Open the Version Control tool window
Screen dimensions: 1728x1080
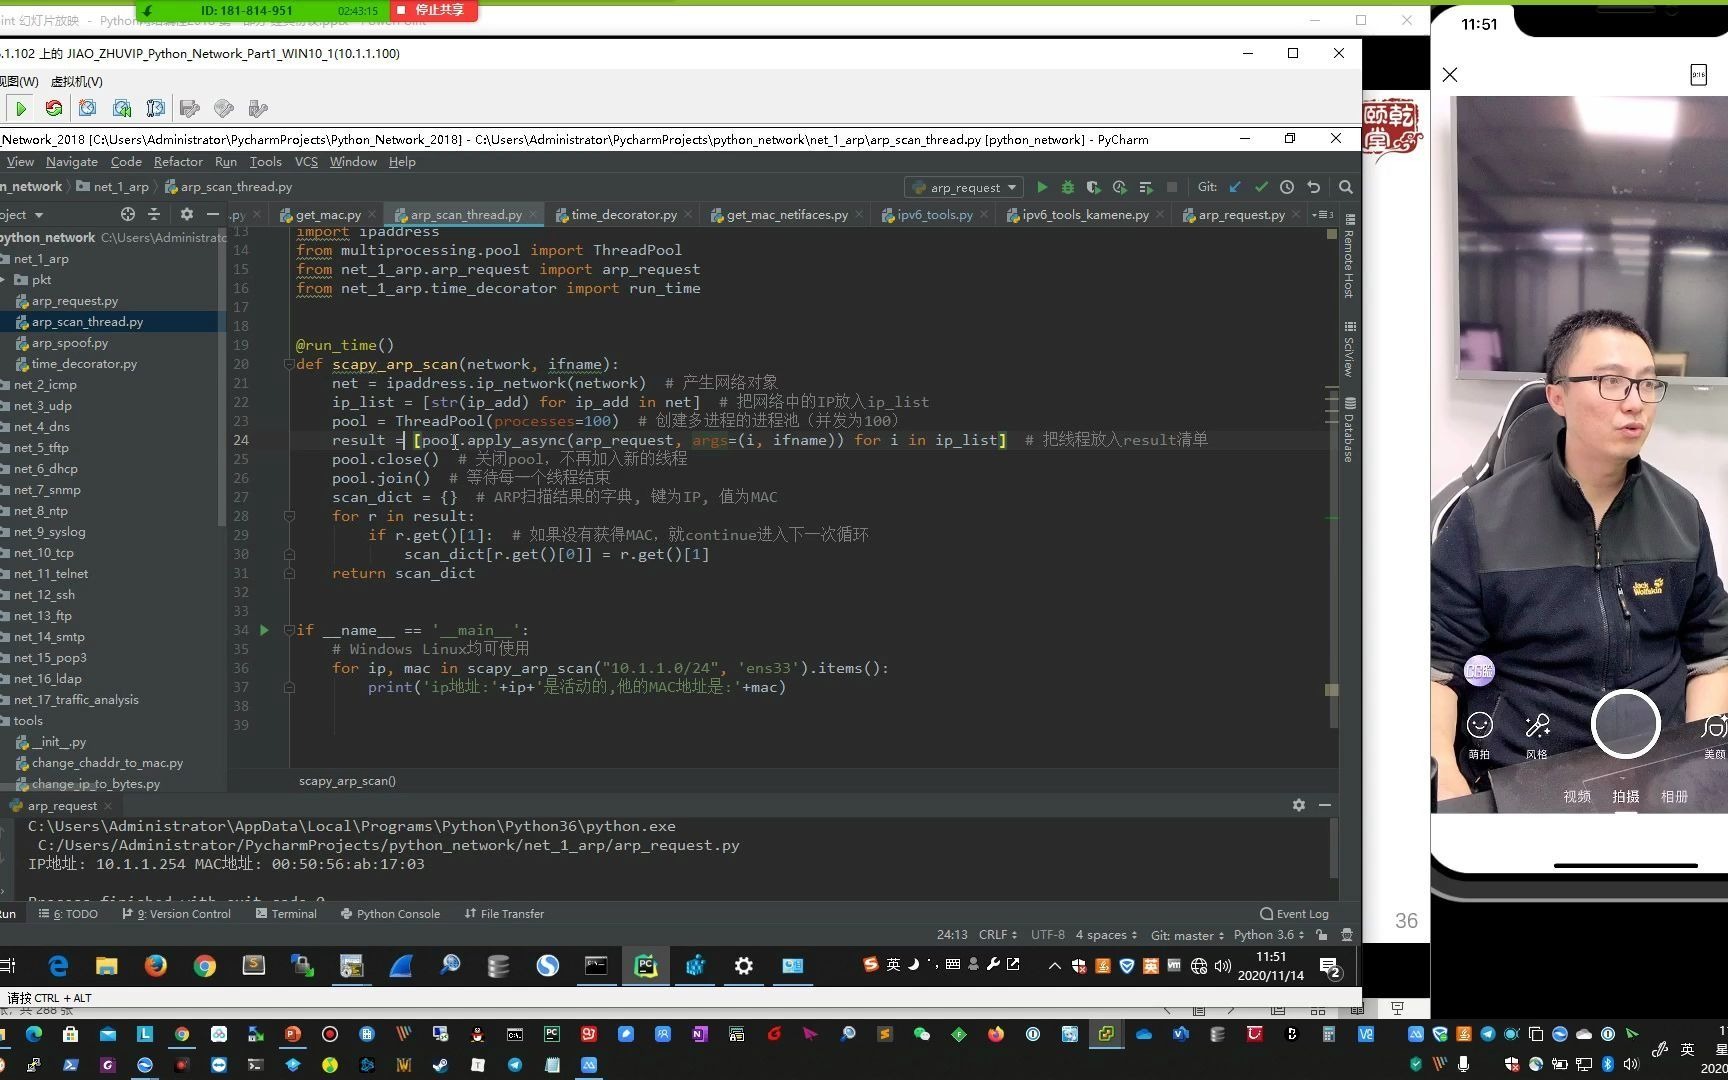tap(176, 914)
